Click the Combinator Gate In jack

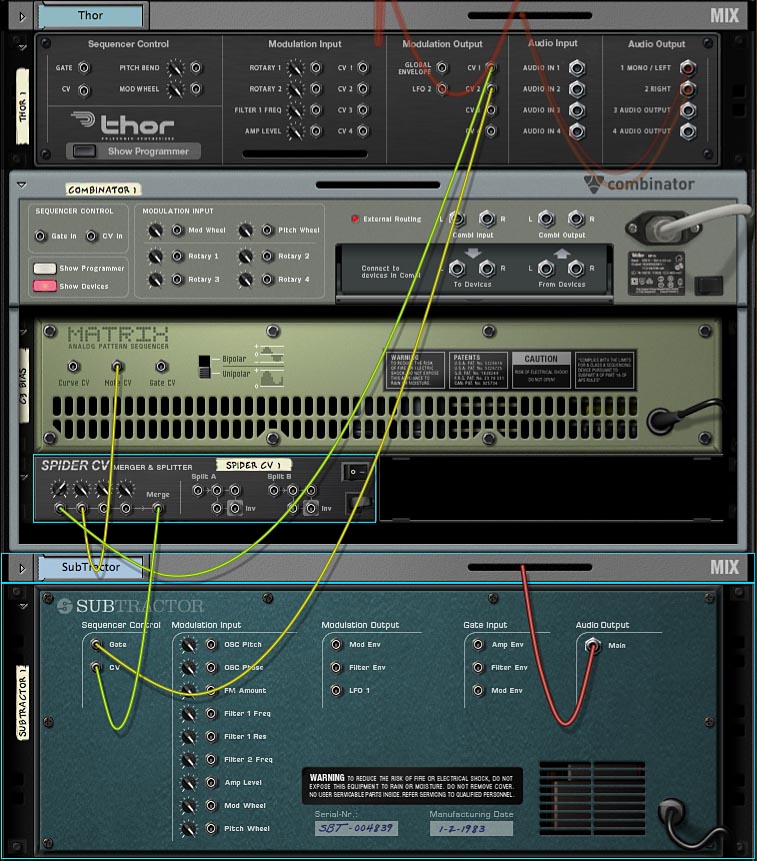40,236
